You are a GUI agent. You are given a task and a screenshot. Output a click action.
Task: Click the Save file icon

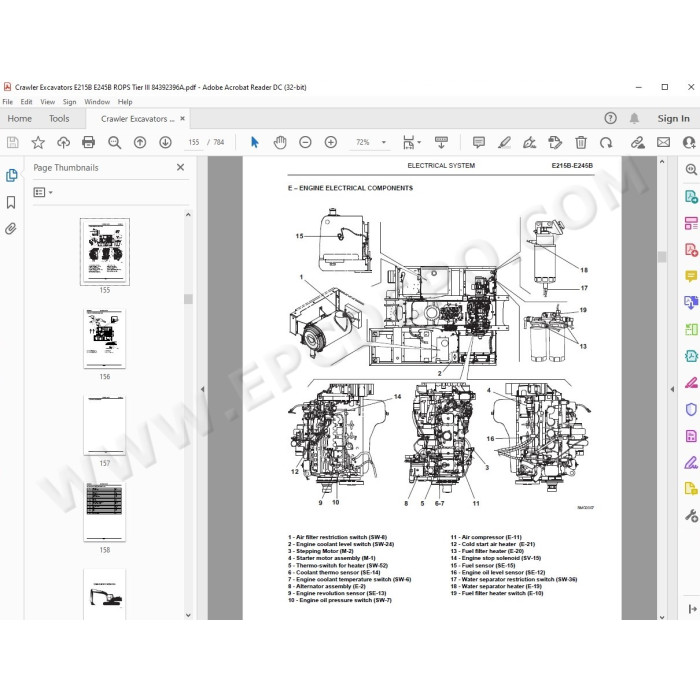(12, 142)
